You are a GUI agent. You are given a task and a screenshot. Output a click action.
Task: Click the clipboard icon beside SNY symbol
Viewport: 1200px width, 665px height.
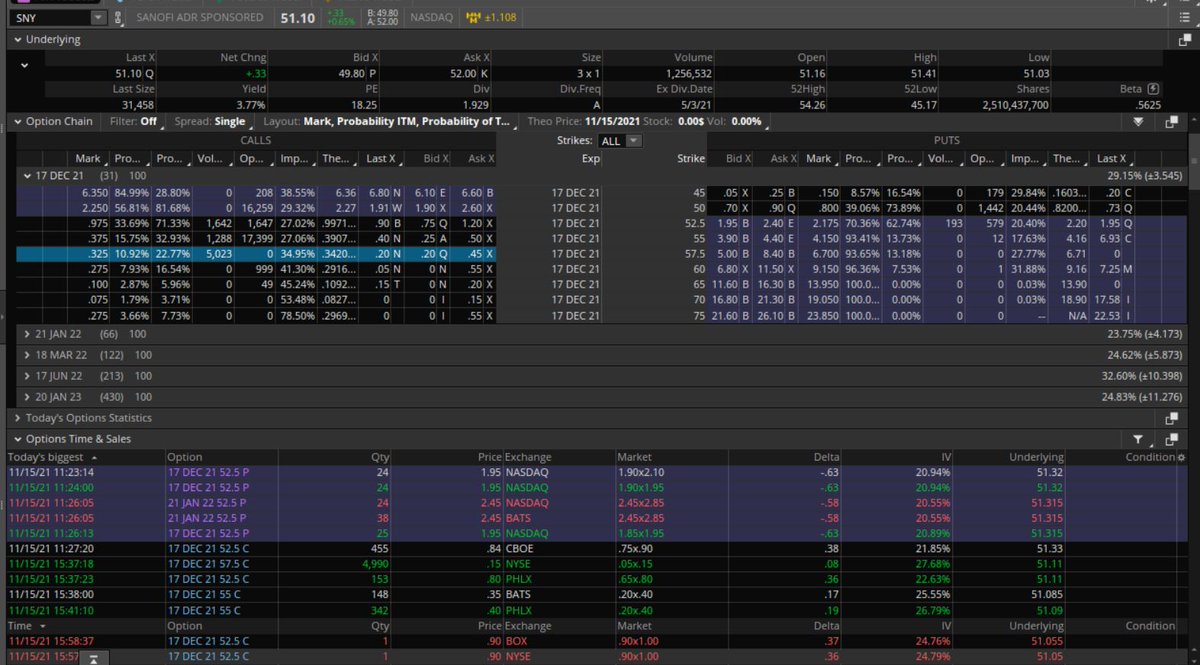[x=117, y=18]
